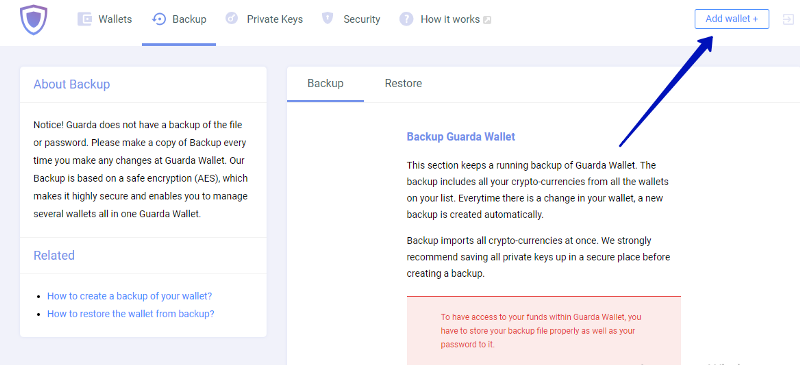Click the Private Keys key icon

coord(232,19)
